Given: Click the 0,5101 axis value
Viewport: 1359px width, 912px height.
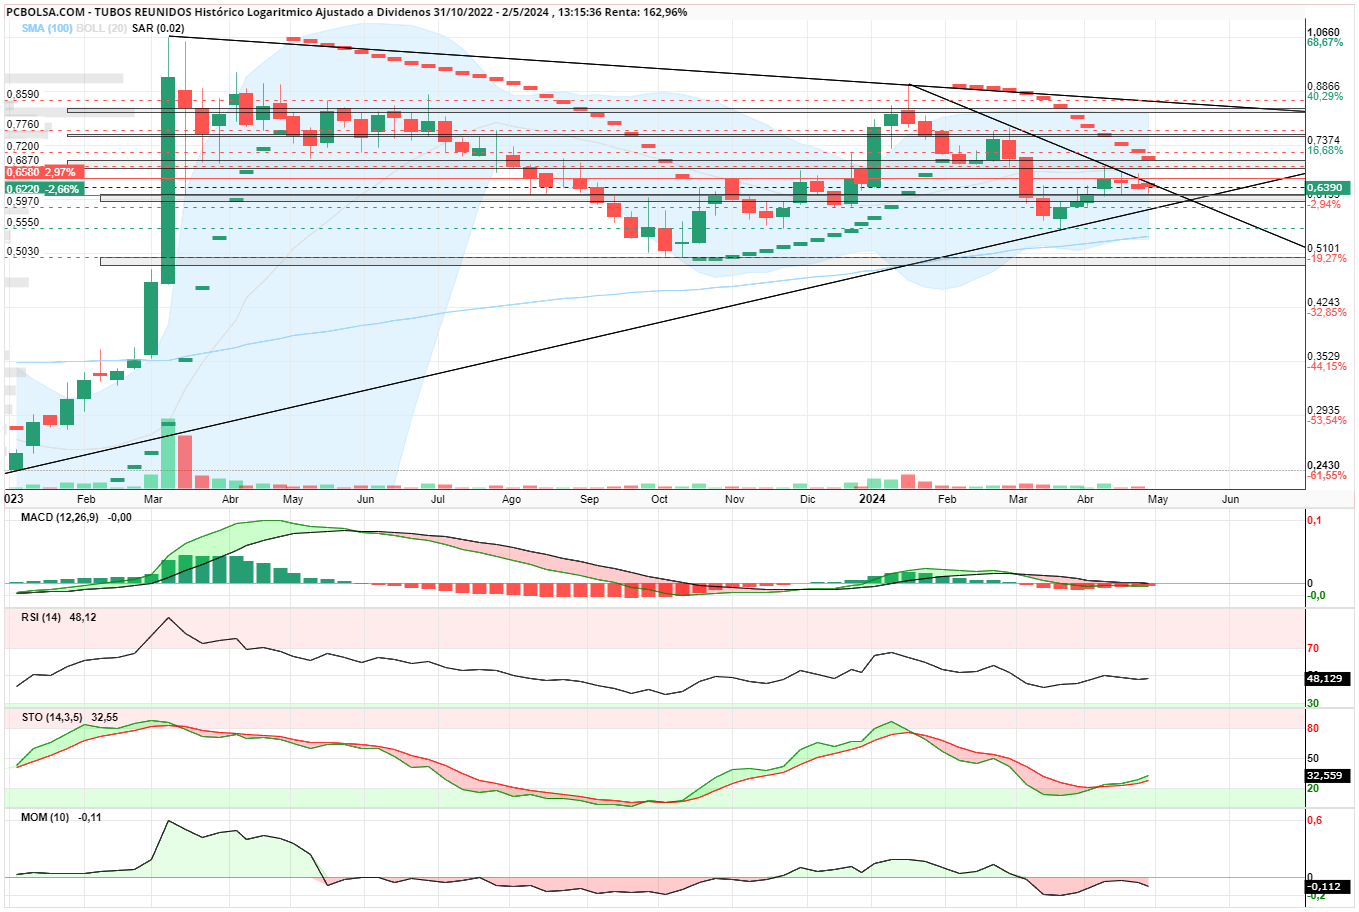Looking at the screenshot, I should pyautogui.click(x=1324, y=248).
